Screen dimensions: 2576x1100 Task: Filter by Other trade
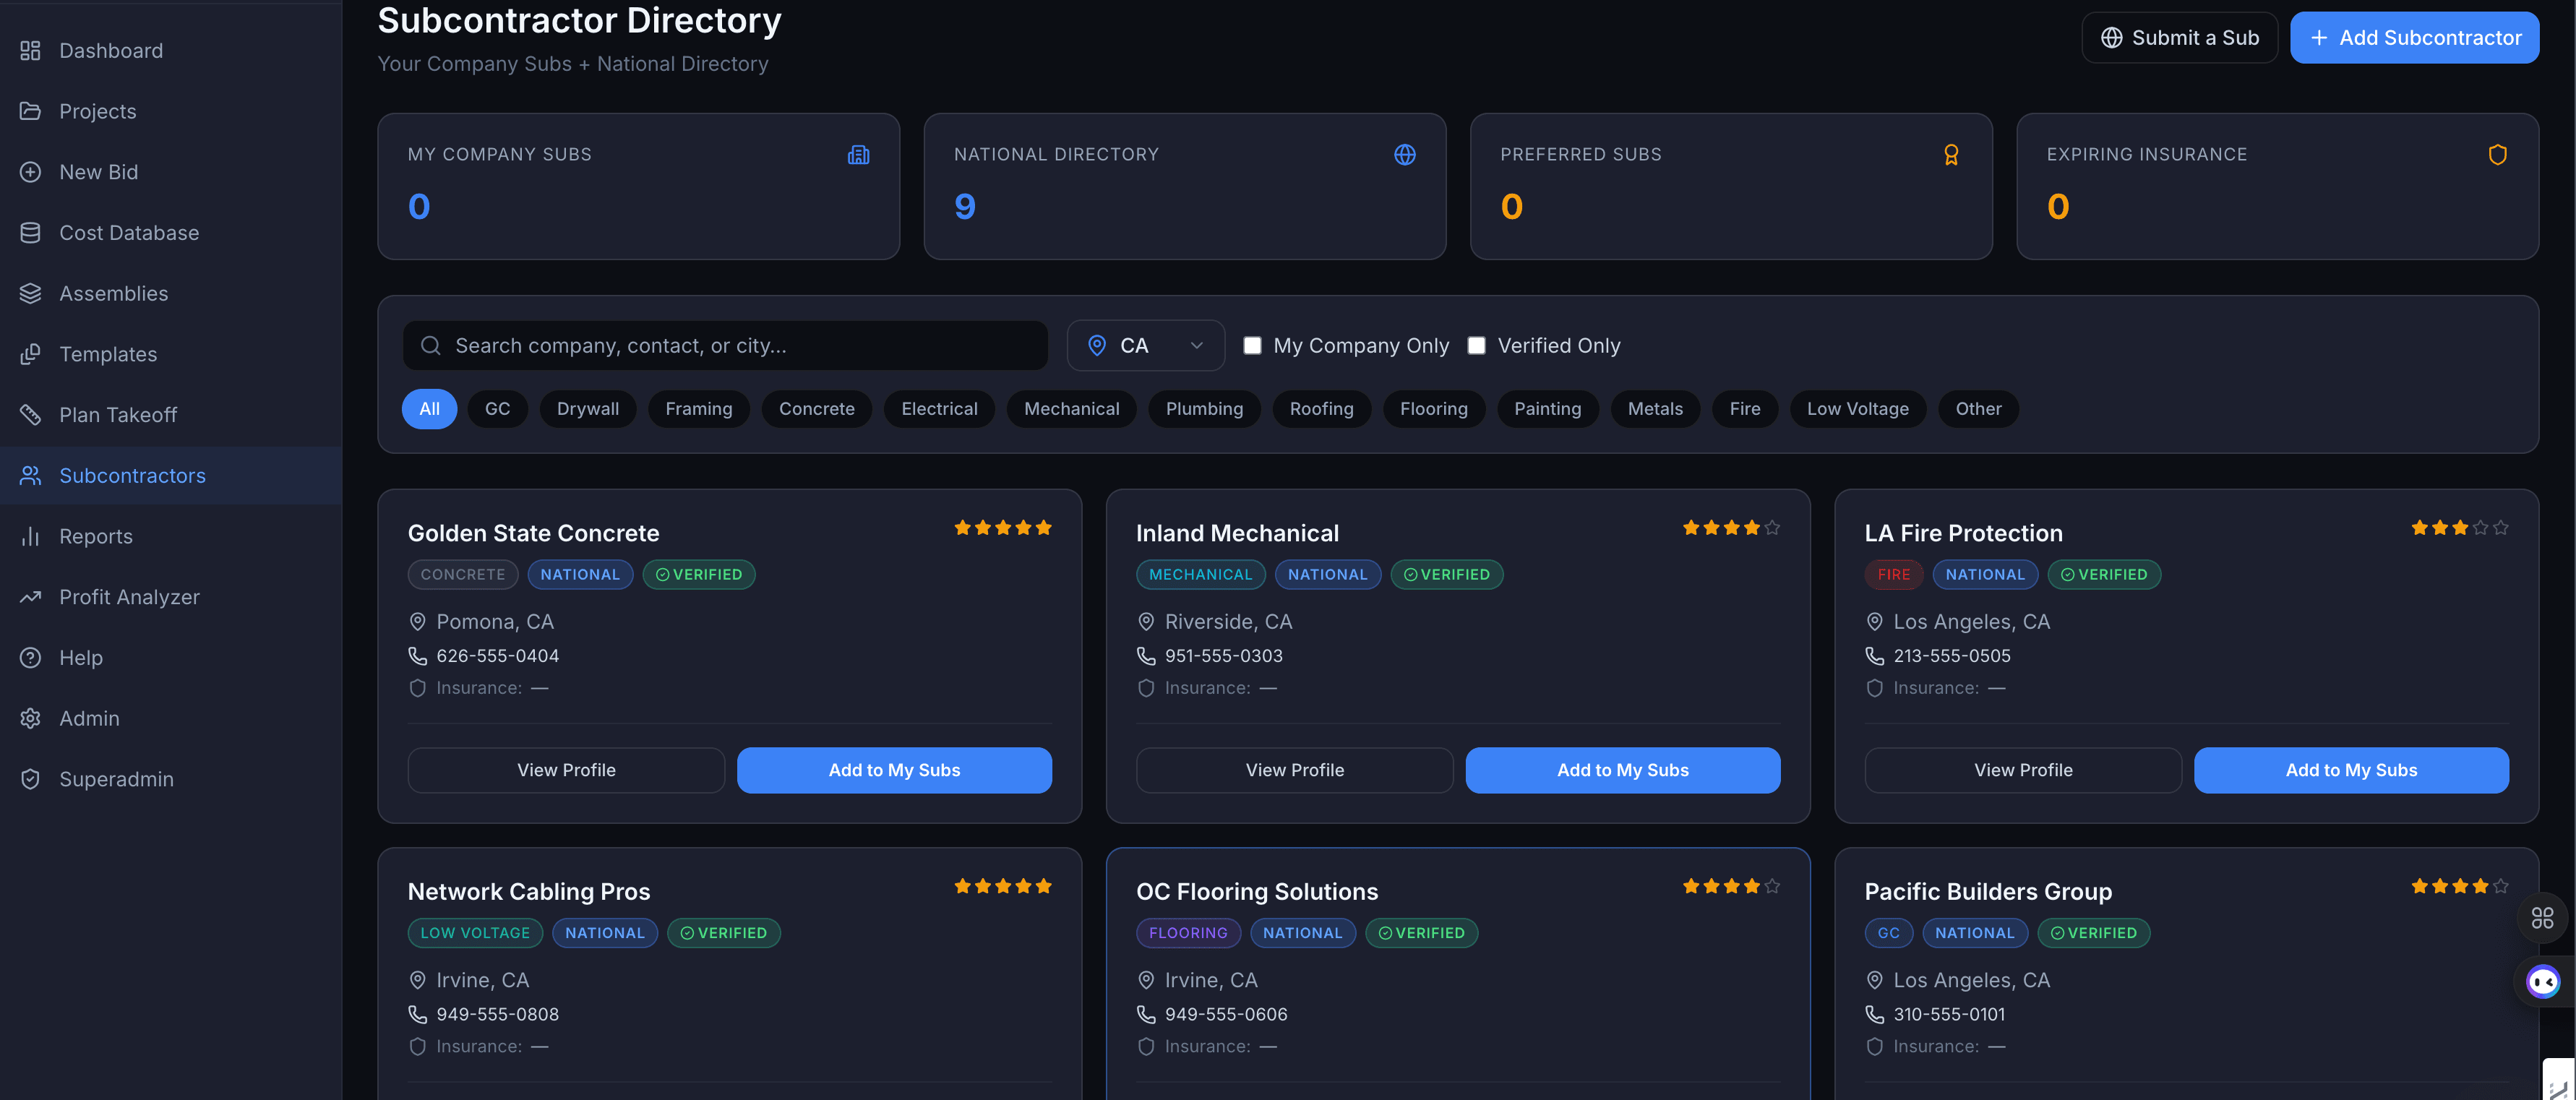(1978, 408)
